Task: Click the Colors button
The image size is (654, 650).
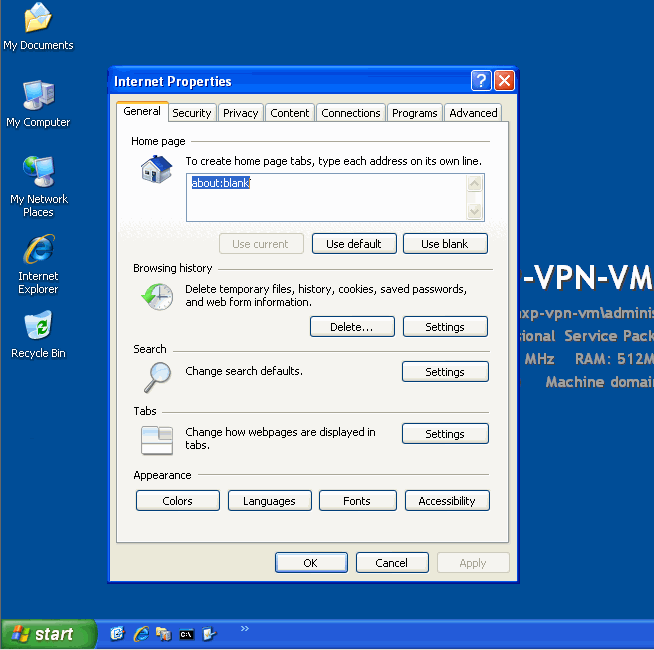Action: tap(178, 501)
